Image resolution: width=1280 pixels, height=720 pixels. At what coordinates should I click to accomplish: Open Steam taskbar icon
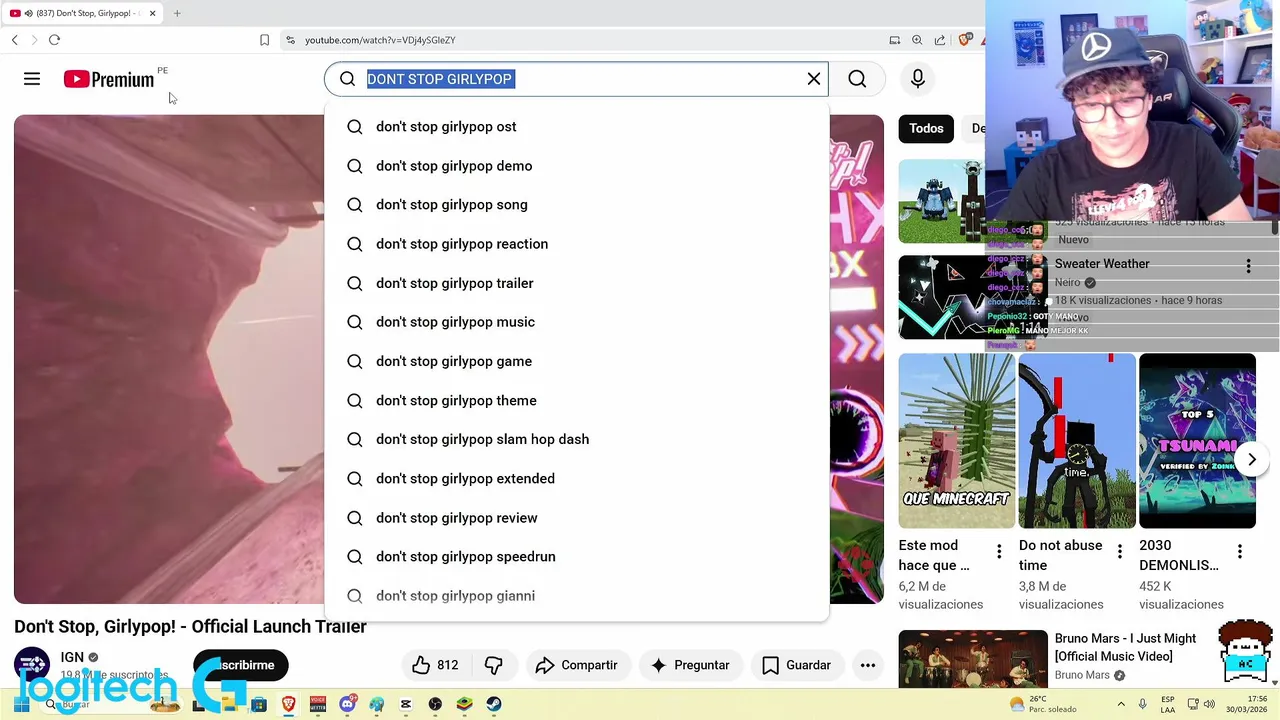[494, 704]
